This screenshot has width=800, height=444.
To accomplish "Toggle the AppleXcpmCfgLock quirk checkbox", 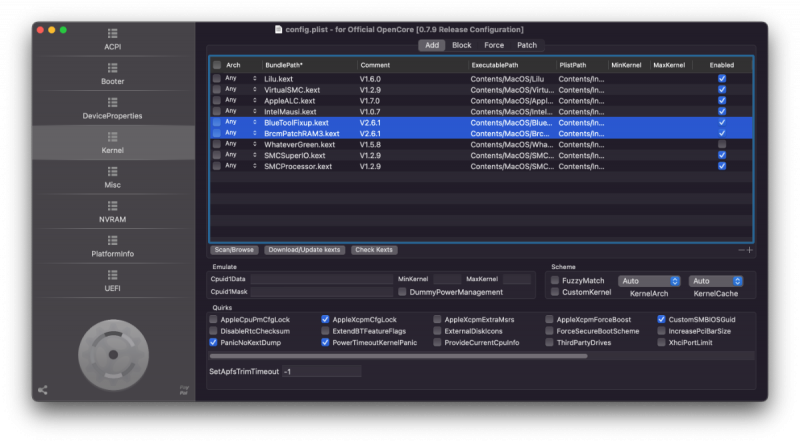I will [x=326, y=319].
